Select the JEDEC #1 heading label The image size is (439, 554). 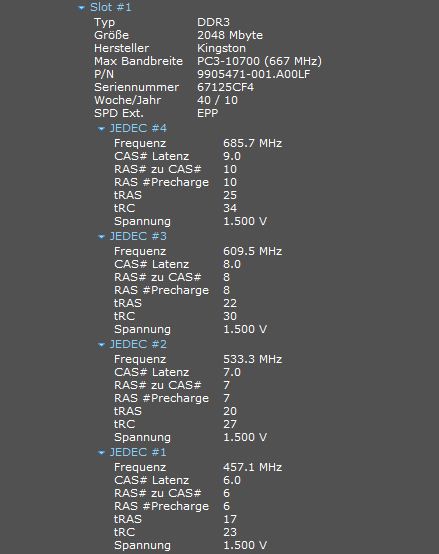click(138, 452)
